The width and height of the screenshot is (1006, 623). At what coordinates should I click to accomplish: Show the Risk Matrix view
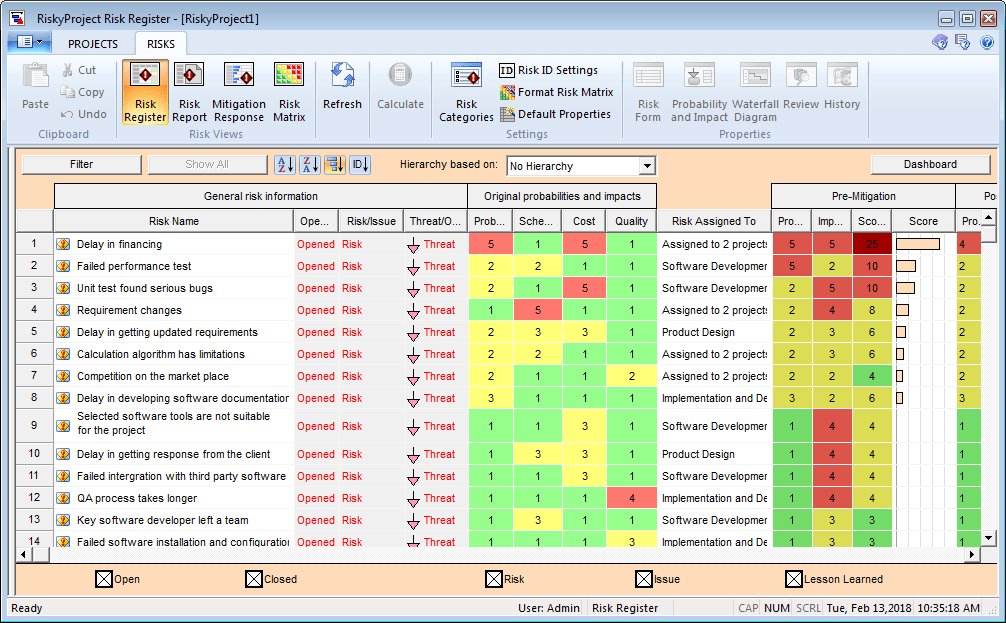(288, 90)
